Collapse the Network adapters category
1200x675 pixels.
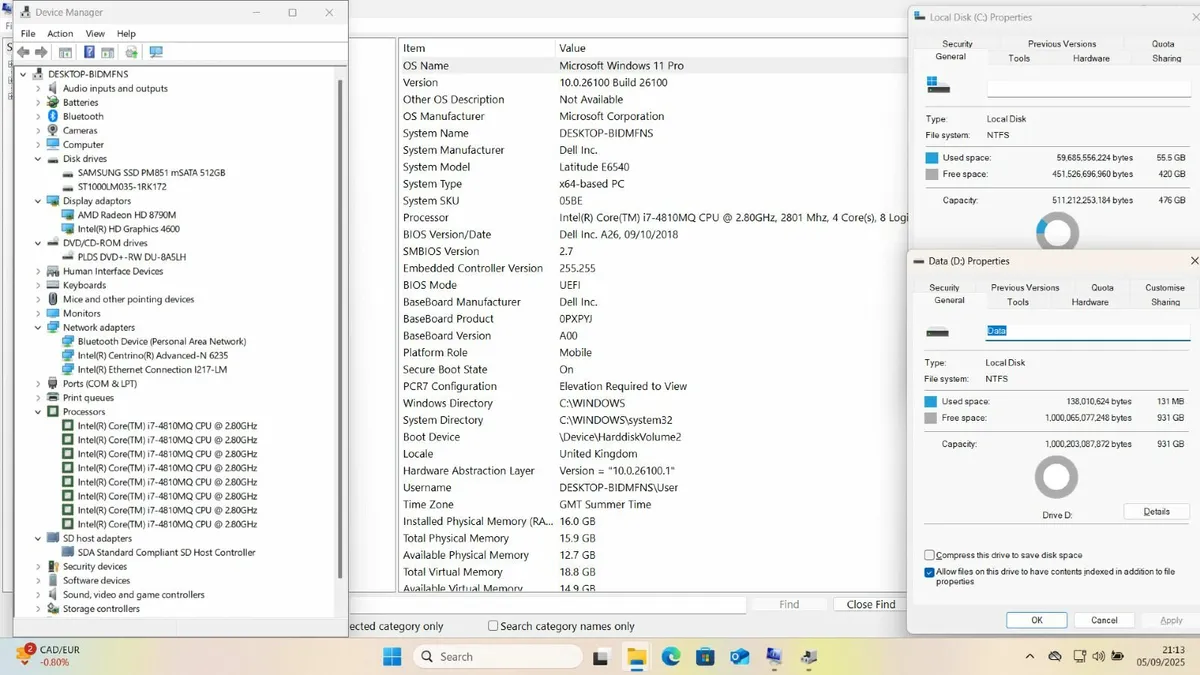click(39, 327)
